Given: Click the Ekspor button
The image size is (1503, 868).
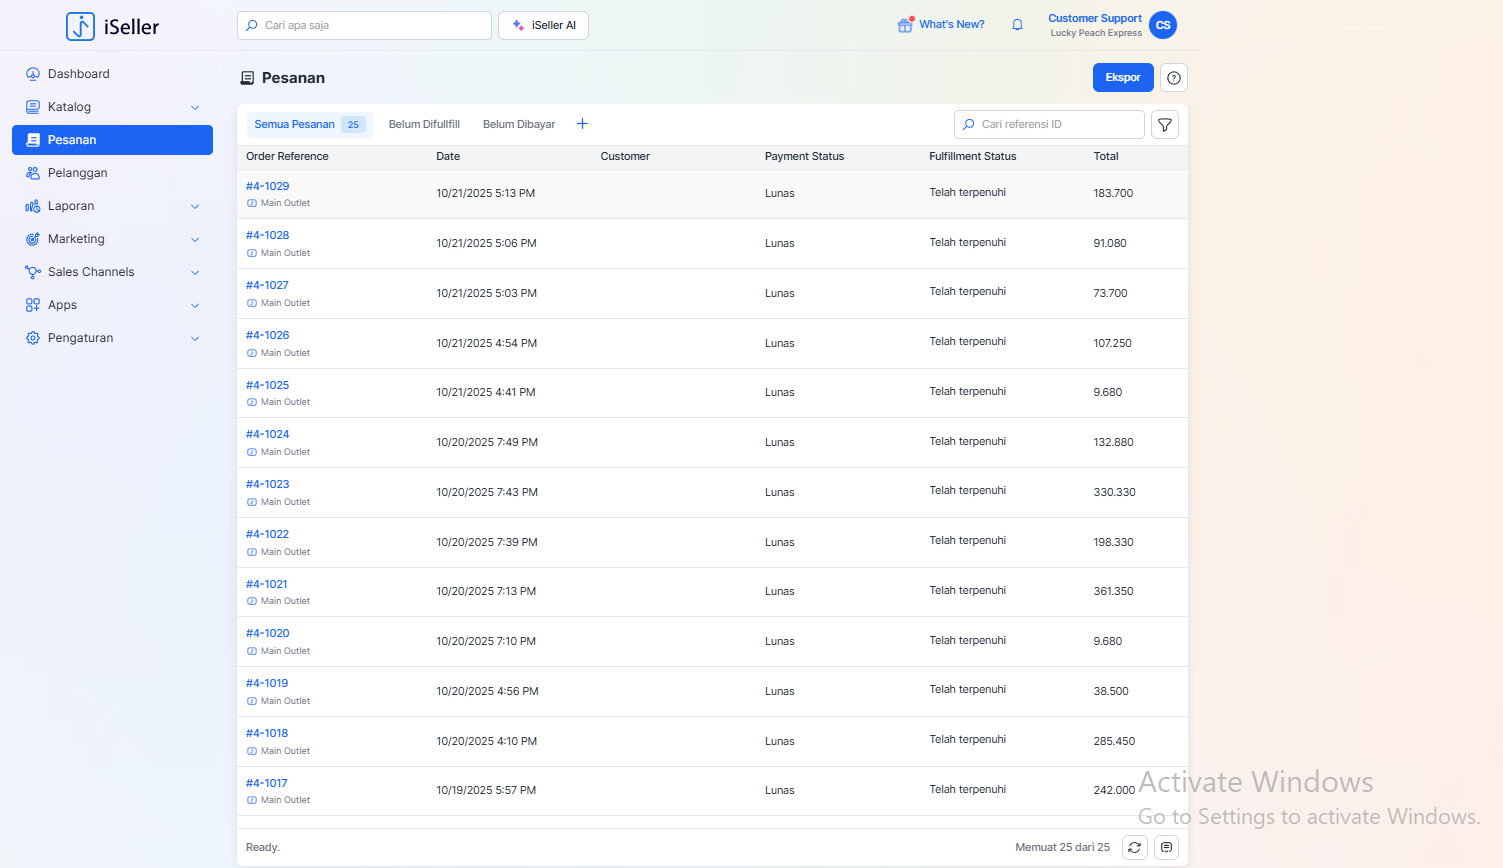Looking at the screenshot, I should pyautogui.click(x=1122, y=78).
